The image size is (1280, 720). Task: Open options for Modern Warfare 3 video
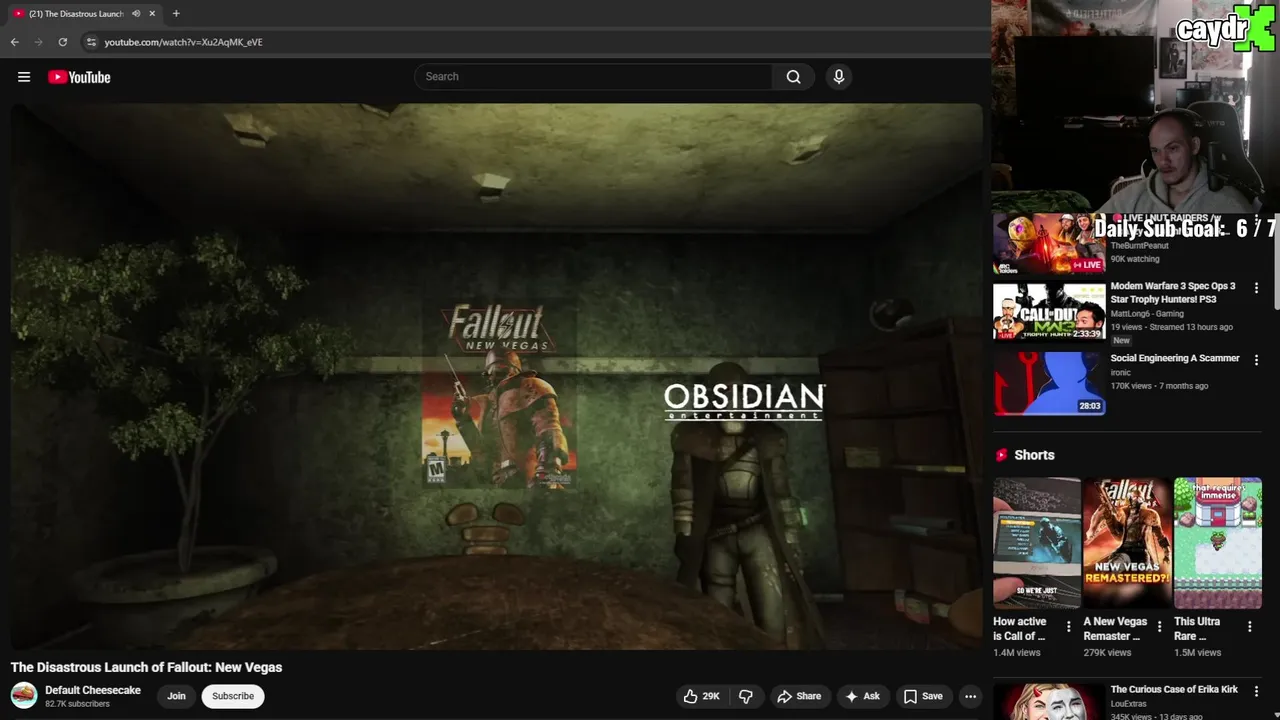tap(1256, 288)
